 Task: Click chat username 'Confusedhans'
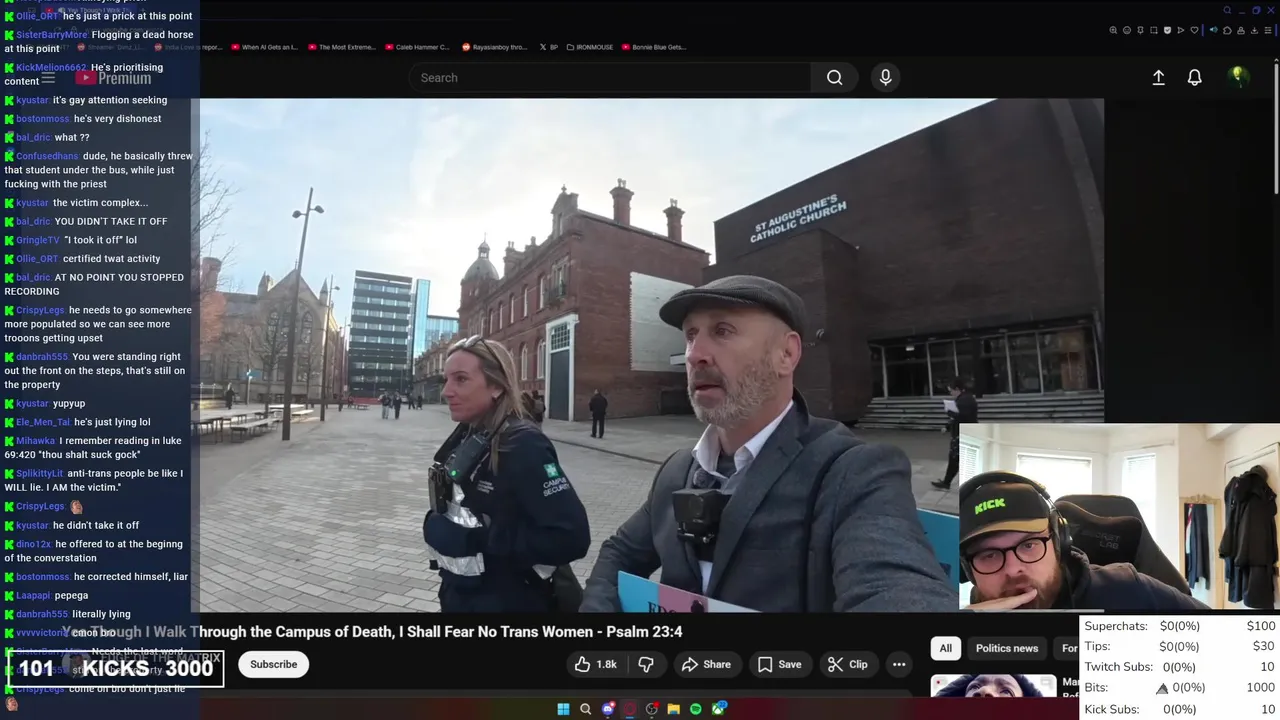[47, 157]
